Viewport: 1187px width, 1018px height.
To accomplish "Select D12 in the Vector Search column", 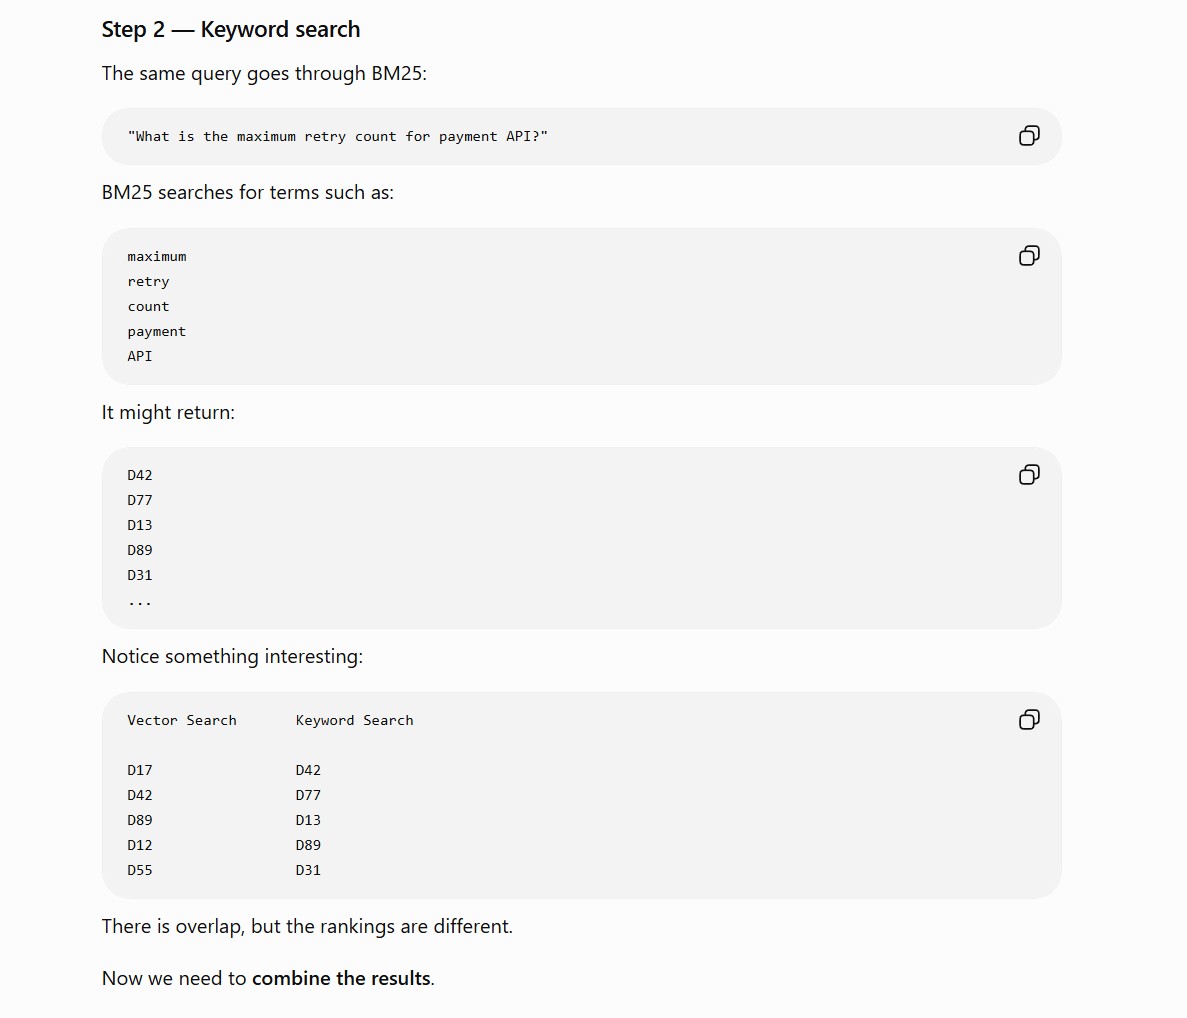I will tap(140, 845).
